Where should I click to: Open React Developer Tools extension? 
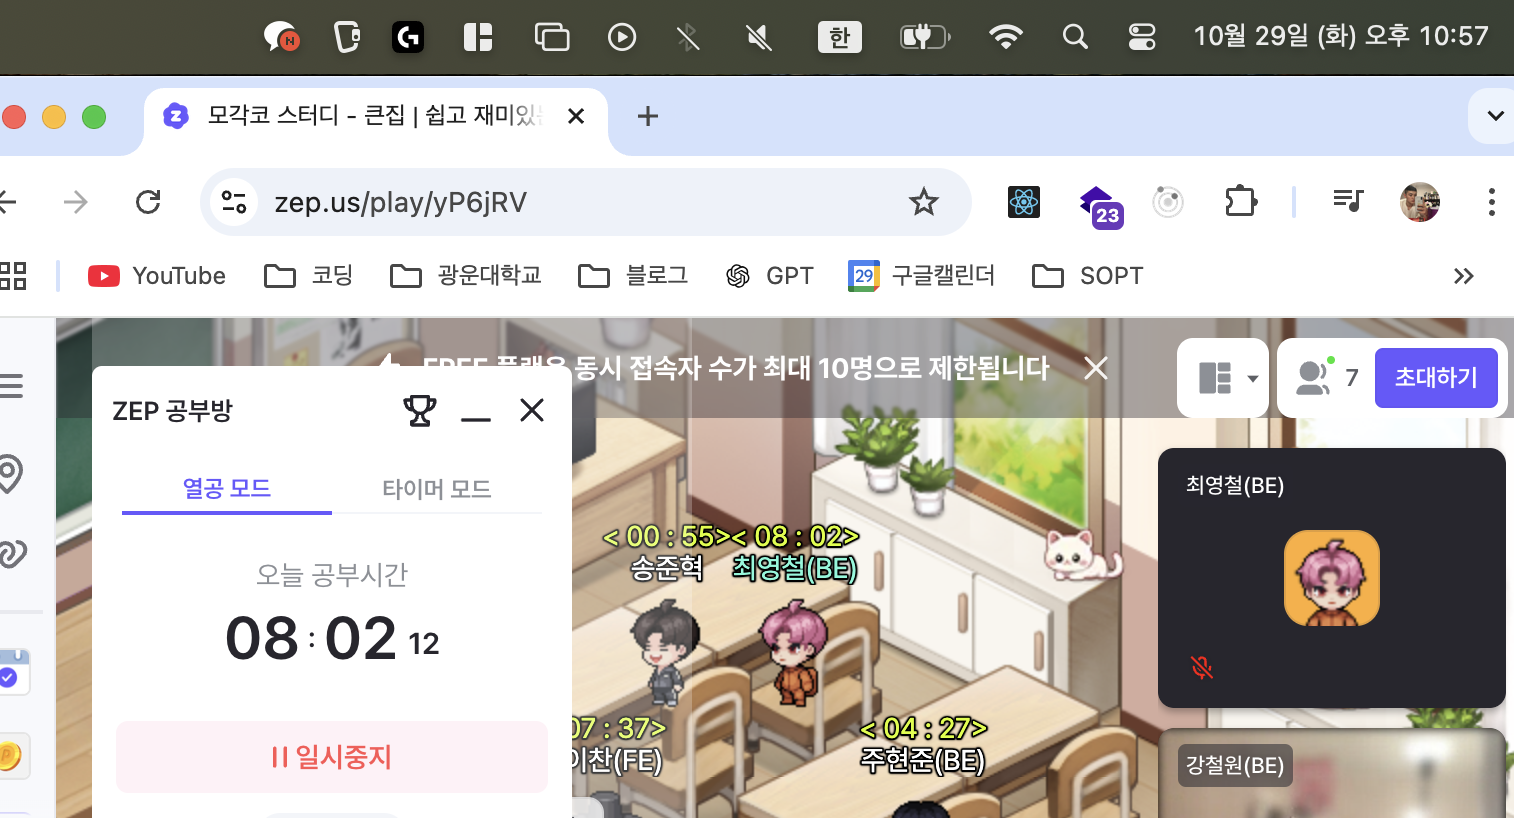click(1024, 202)
